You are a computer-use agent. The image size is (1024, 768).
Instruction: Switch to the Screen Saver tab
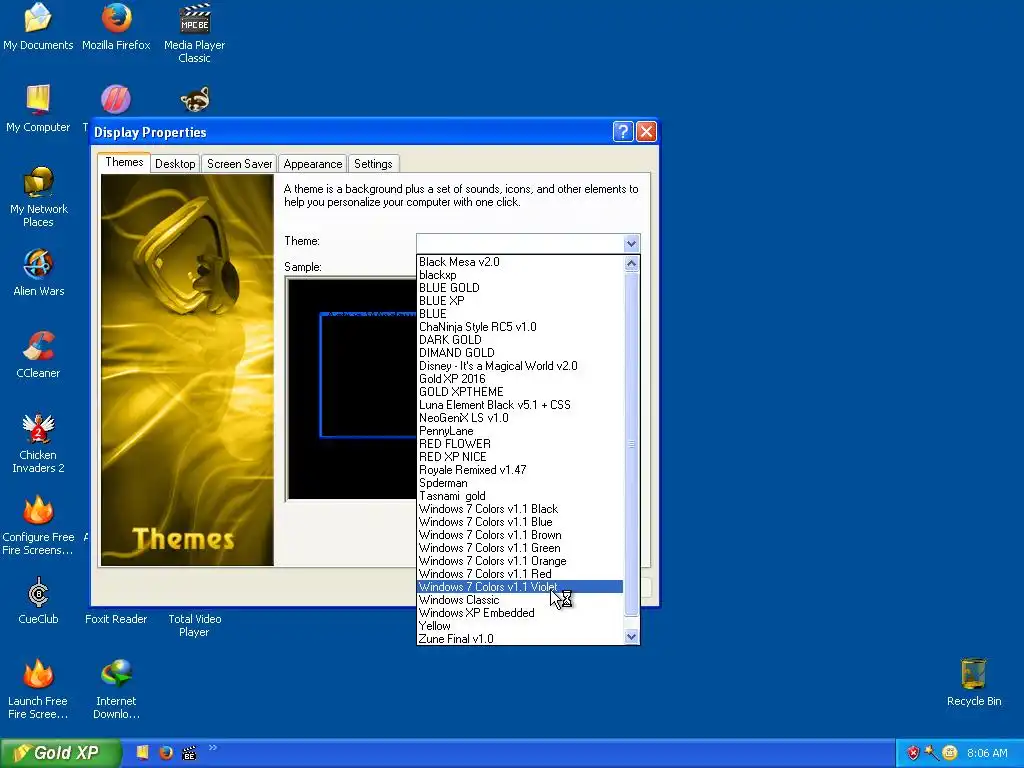pyautogui.click(x=239, y=164)
